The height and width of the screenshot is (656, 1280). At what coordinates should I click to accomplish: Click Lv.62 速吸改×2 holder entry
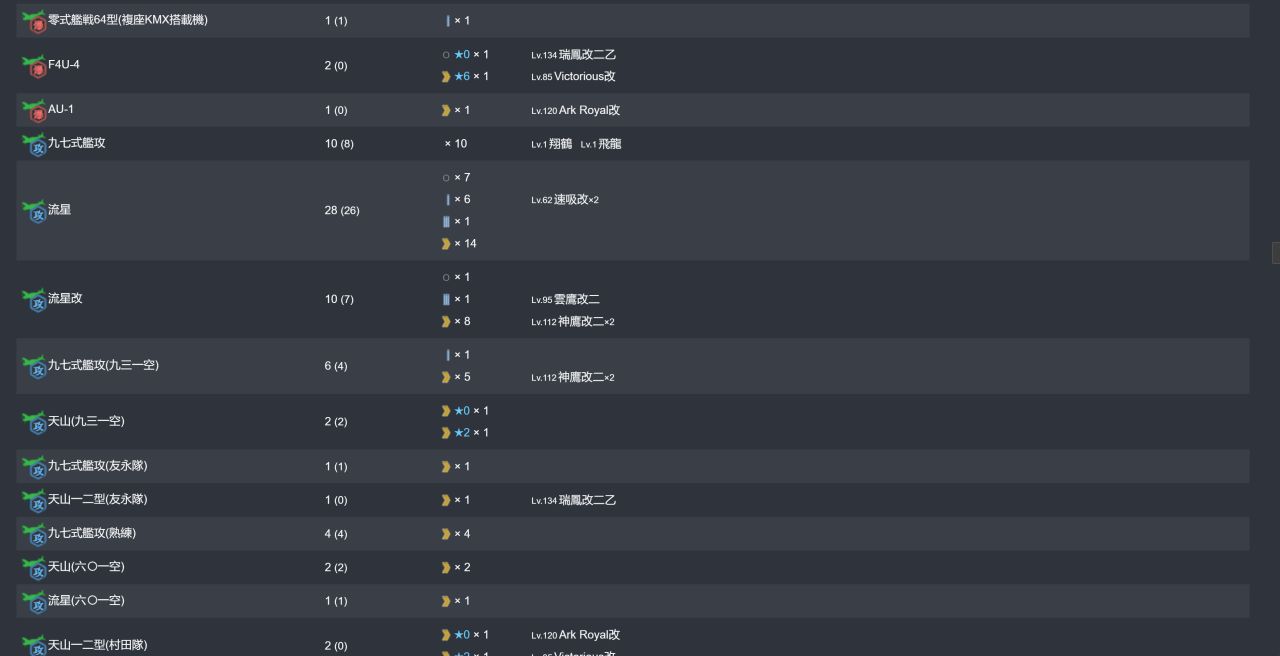tap(565, 200)
